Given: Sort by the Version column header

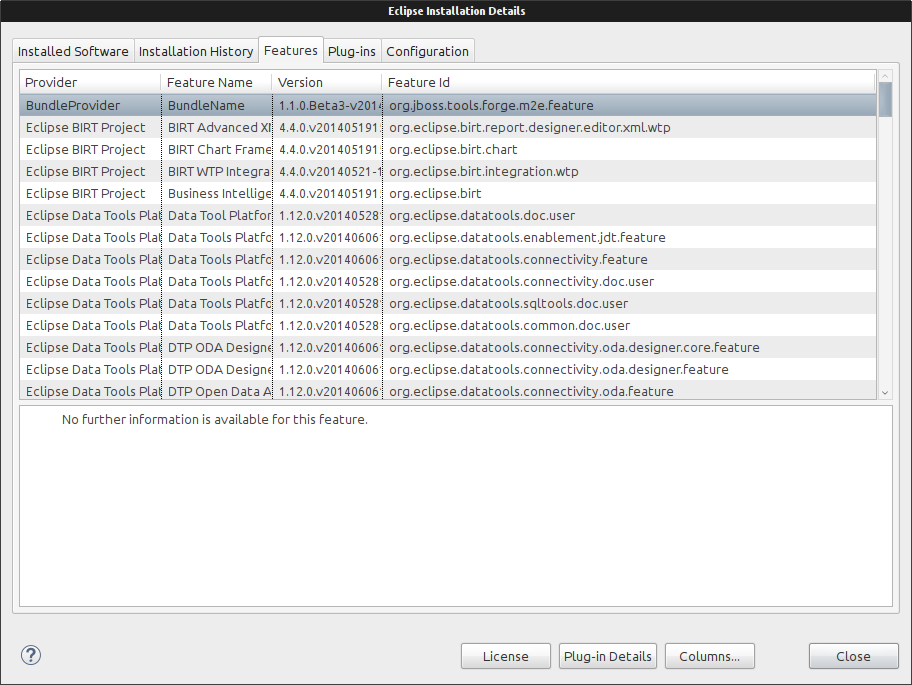Looking at the screenshot, I should 327,82.
